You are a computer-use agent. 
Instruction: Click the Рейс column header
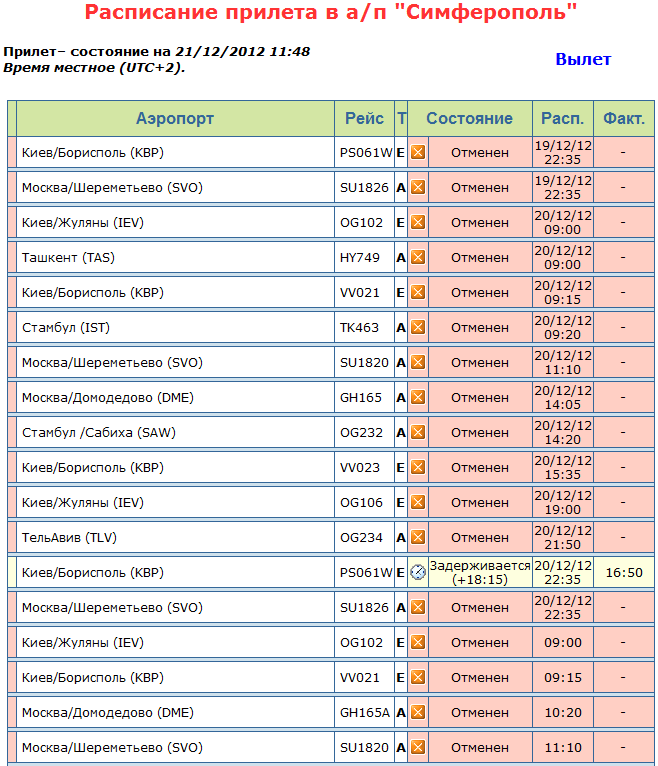click(364, 118)
